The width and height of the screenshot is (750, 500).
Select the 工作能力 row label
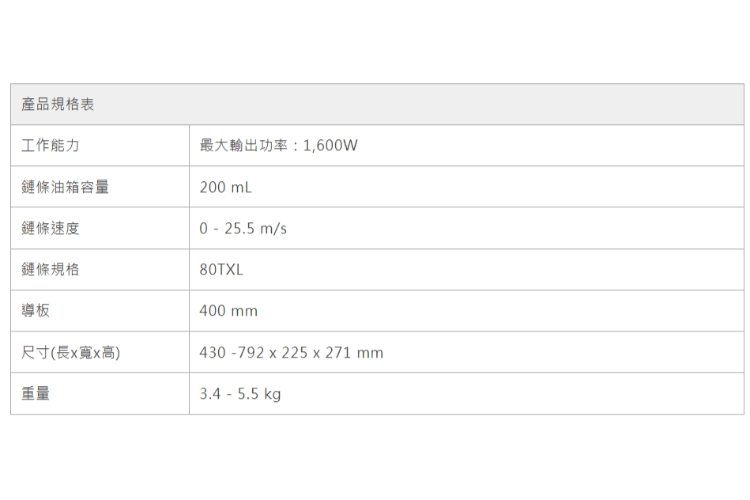click(50, 146)
